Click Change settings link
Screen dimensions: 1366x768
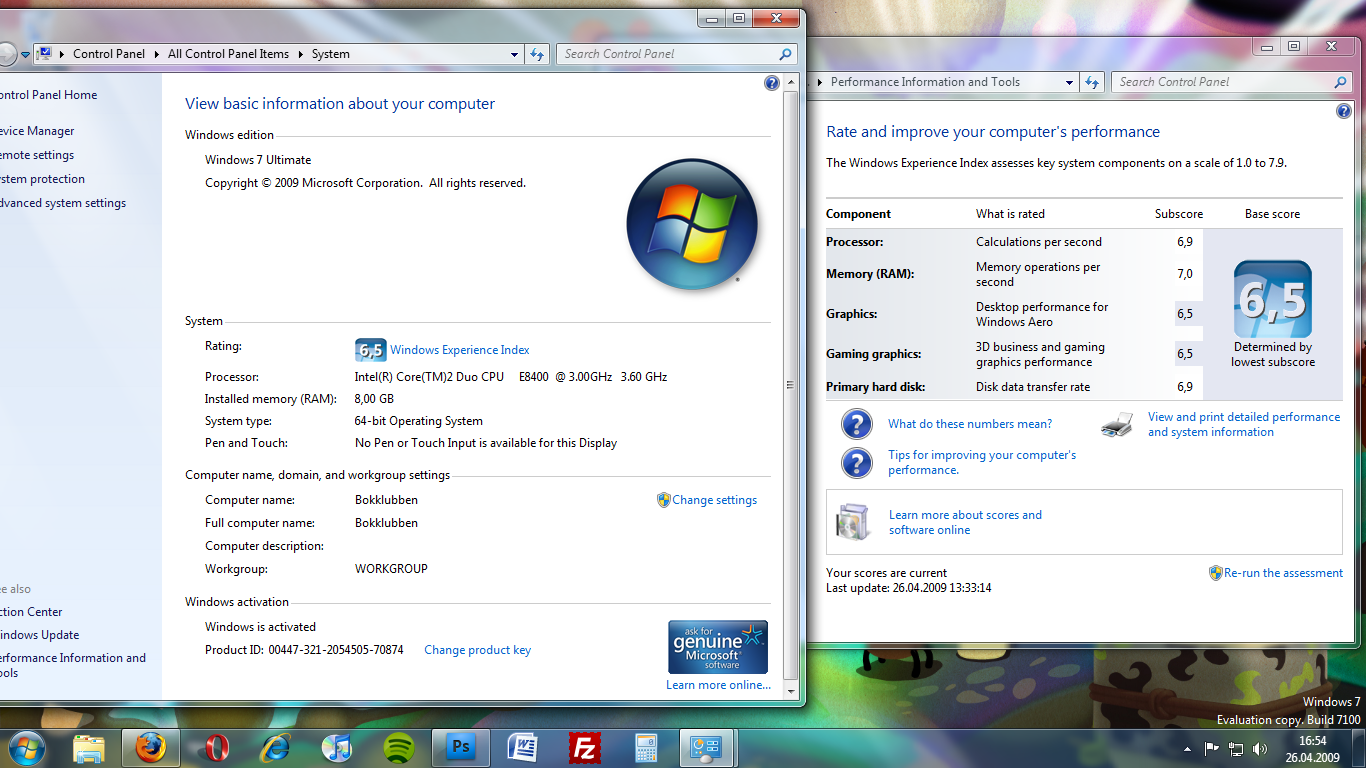point(715,500)
